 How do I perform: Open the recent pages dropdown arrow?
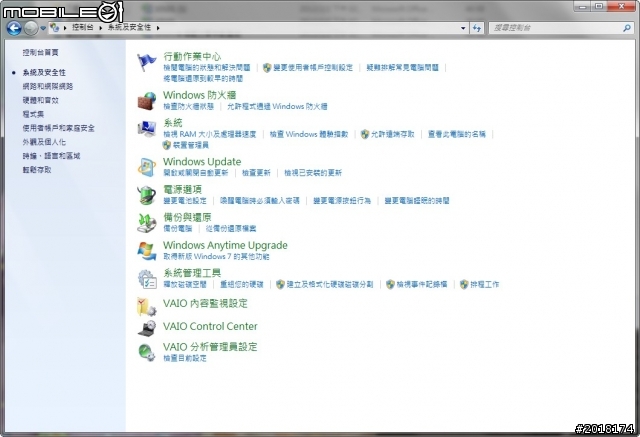pyautogui.click(x=43, y=28)
